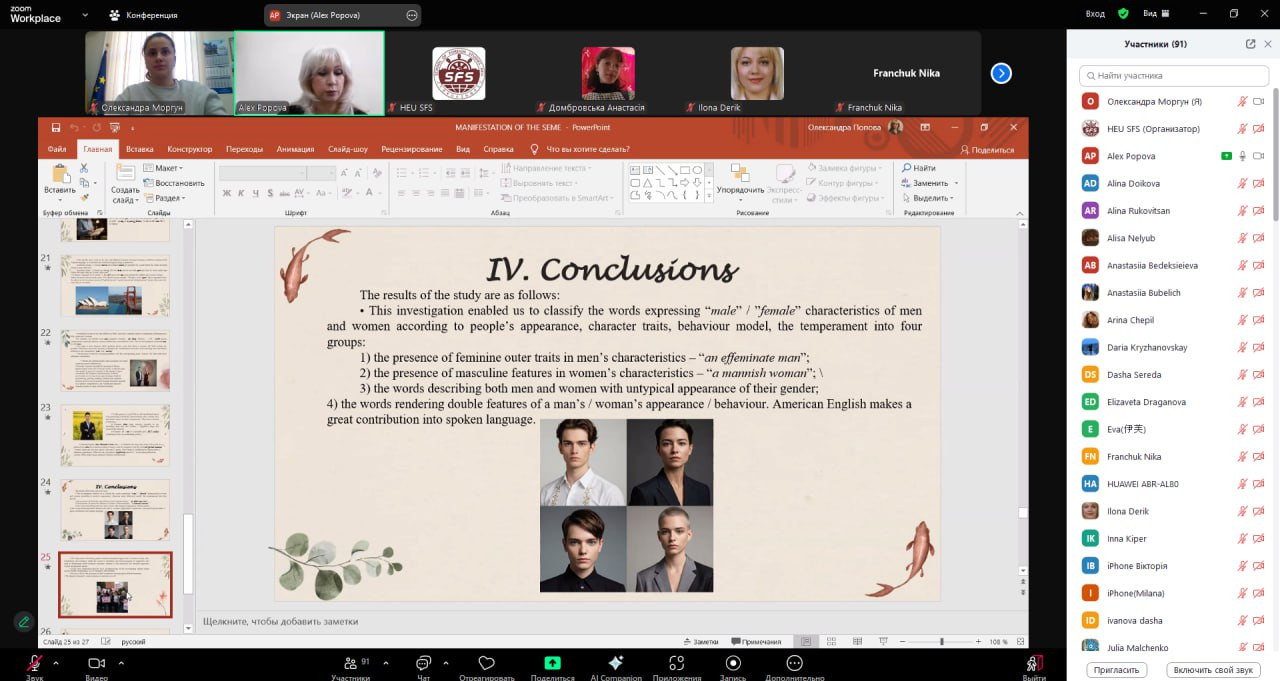This screenshot has height=681, width=1280.
Task: Click the Найти участника search field
Action: click(1172, 75)
